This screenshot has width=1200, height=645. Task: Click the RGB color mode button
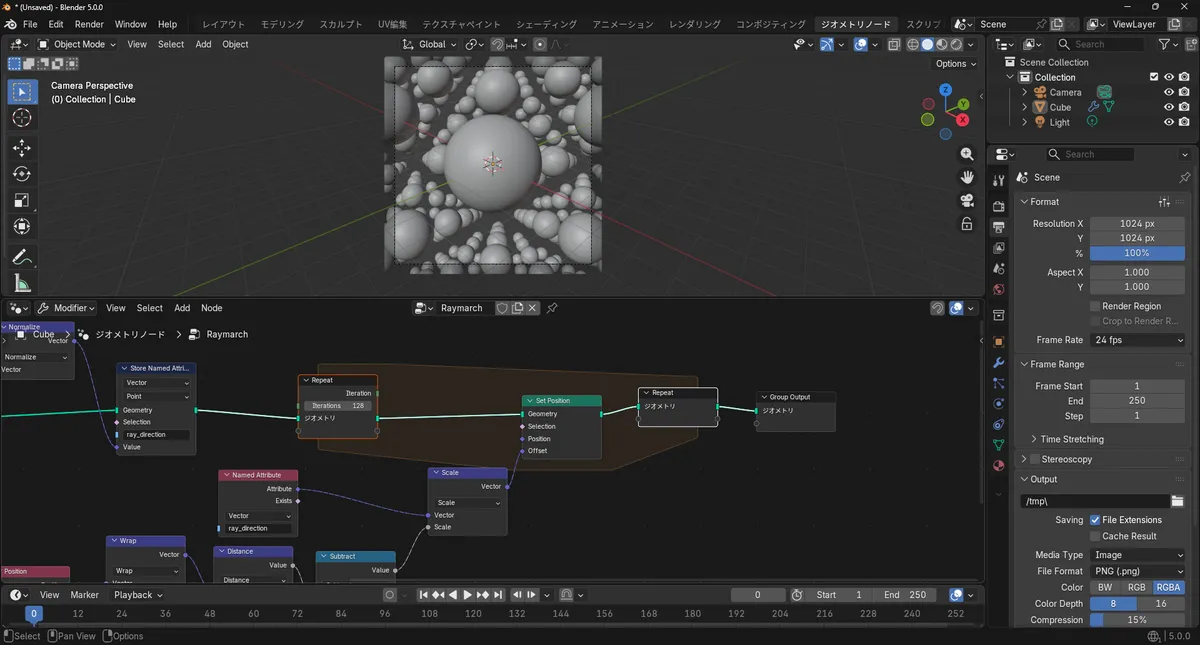(x=1137, y=587)
